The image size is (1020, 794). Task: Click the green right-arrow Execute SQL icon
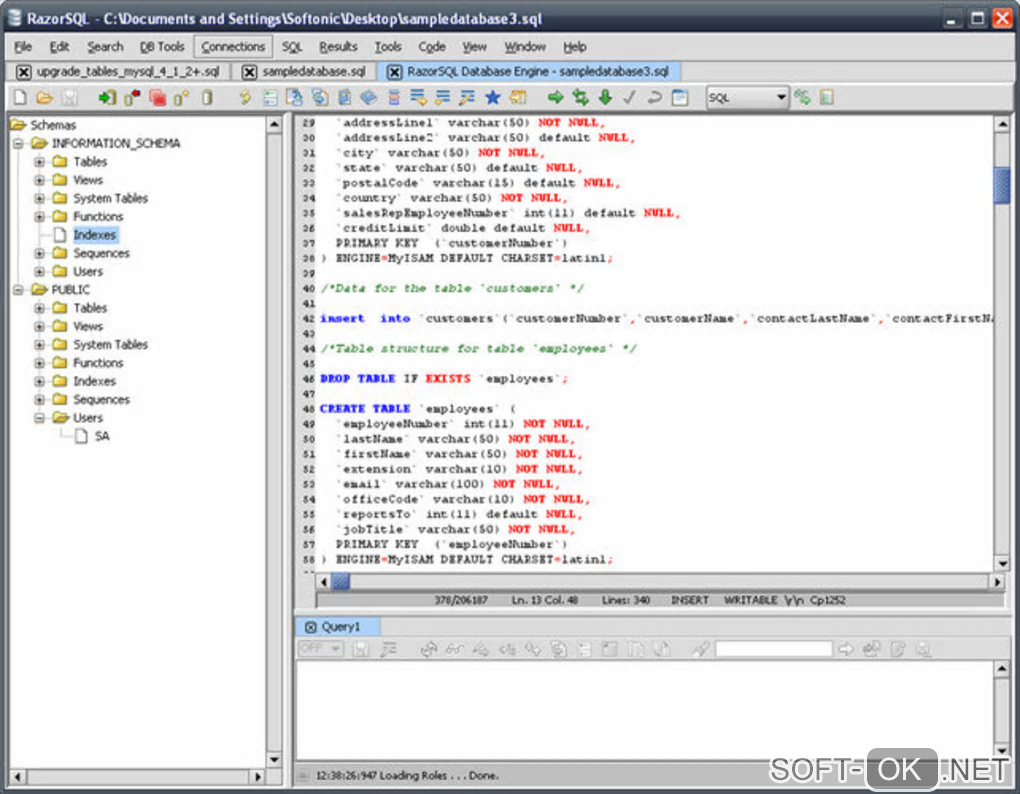(x=555, y=97)
